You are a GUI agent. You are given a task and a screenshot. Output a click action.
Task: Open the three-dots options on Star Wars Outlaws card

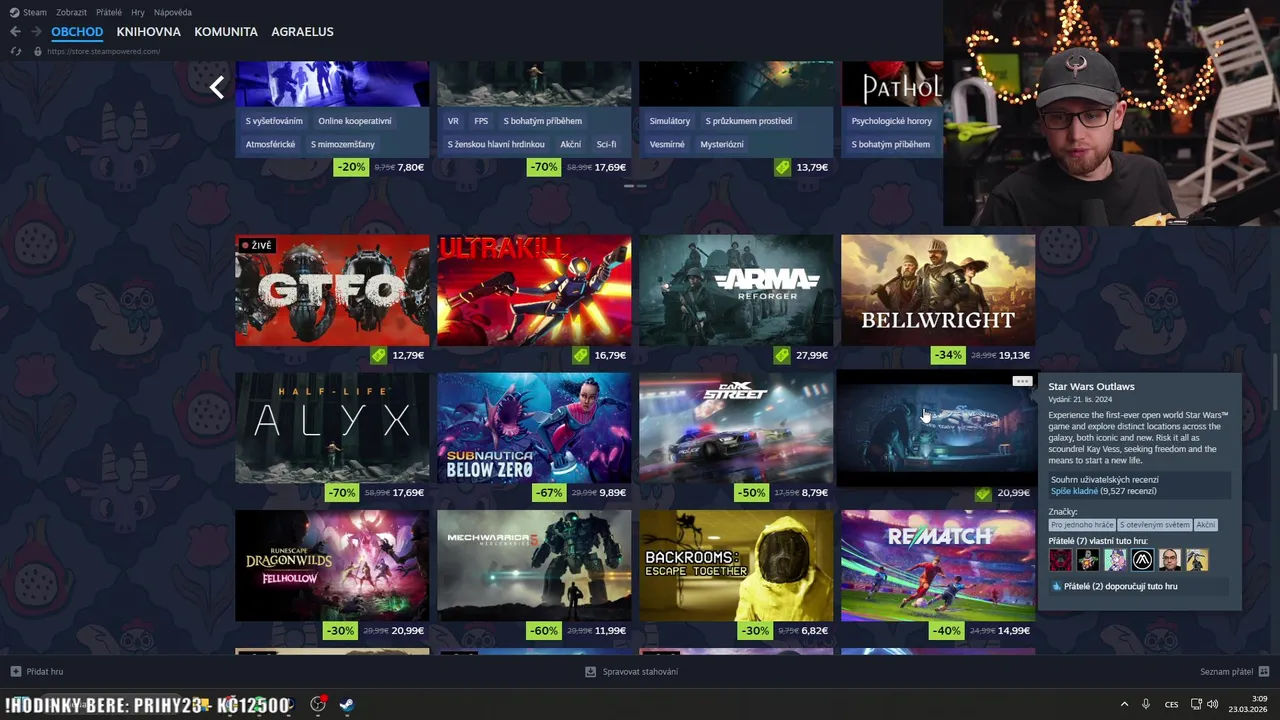(1021, 381)
